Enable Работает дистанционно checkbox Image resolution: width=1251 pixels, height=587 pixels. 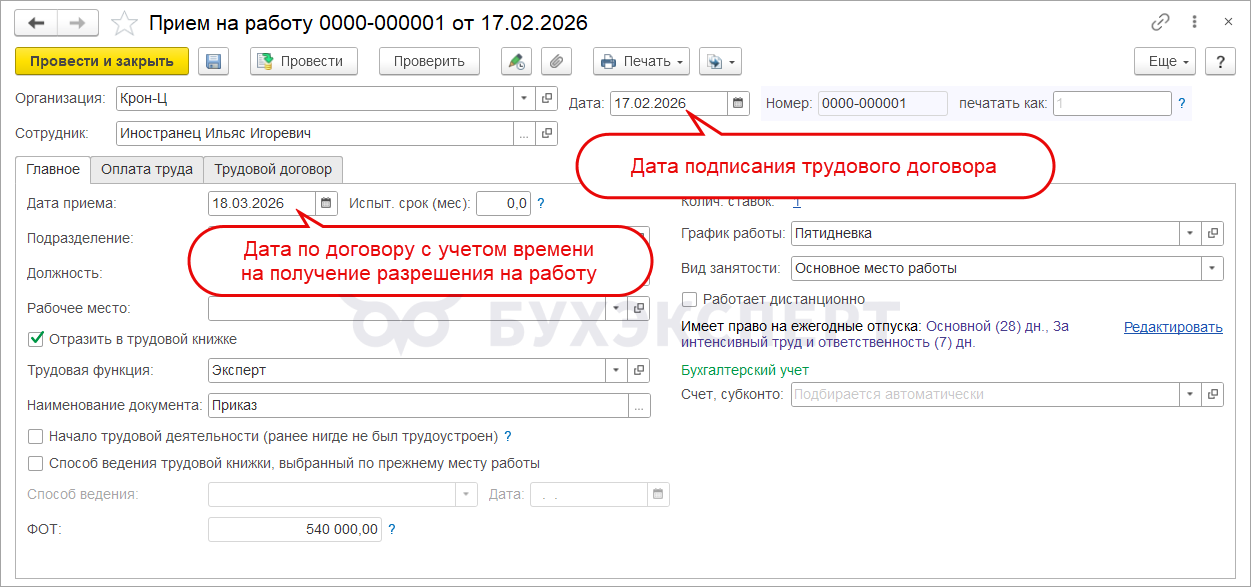coord(689,299)
